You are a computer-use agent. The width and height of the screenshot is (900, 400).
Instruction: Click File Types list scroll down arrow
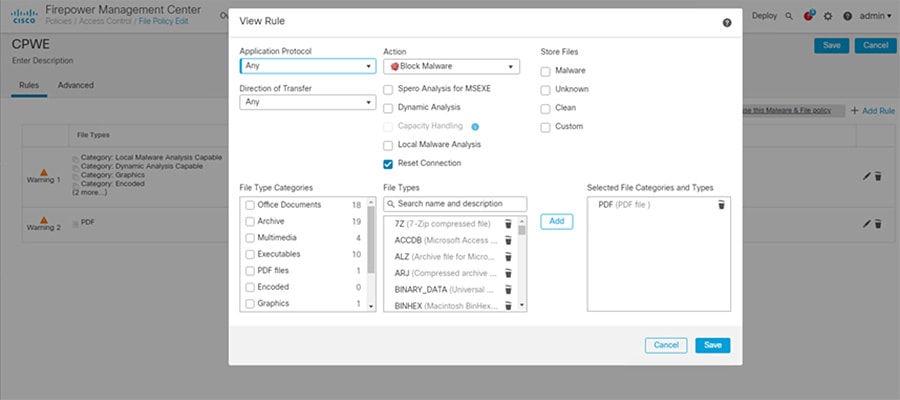522,305
